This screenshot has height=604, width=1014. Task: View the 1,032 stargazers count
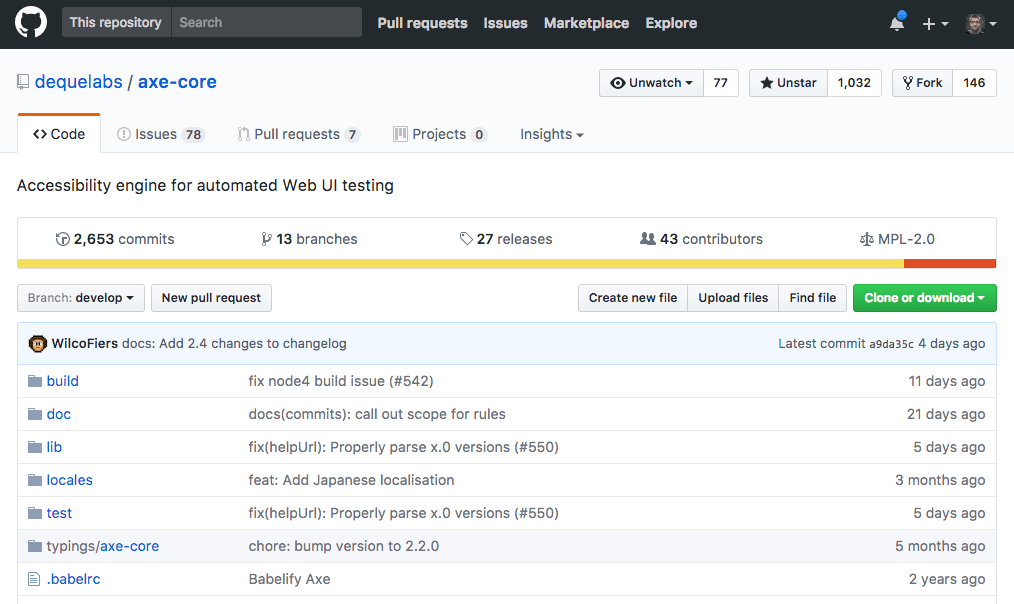(854, 83)
